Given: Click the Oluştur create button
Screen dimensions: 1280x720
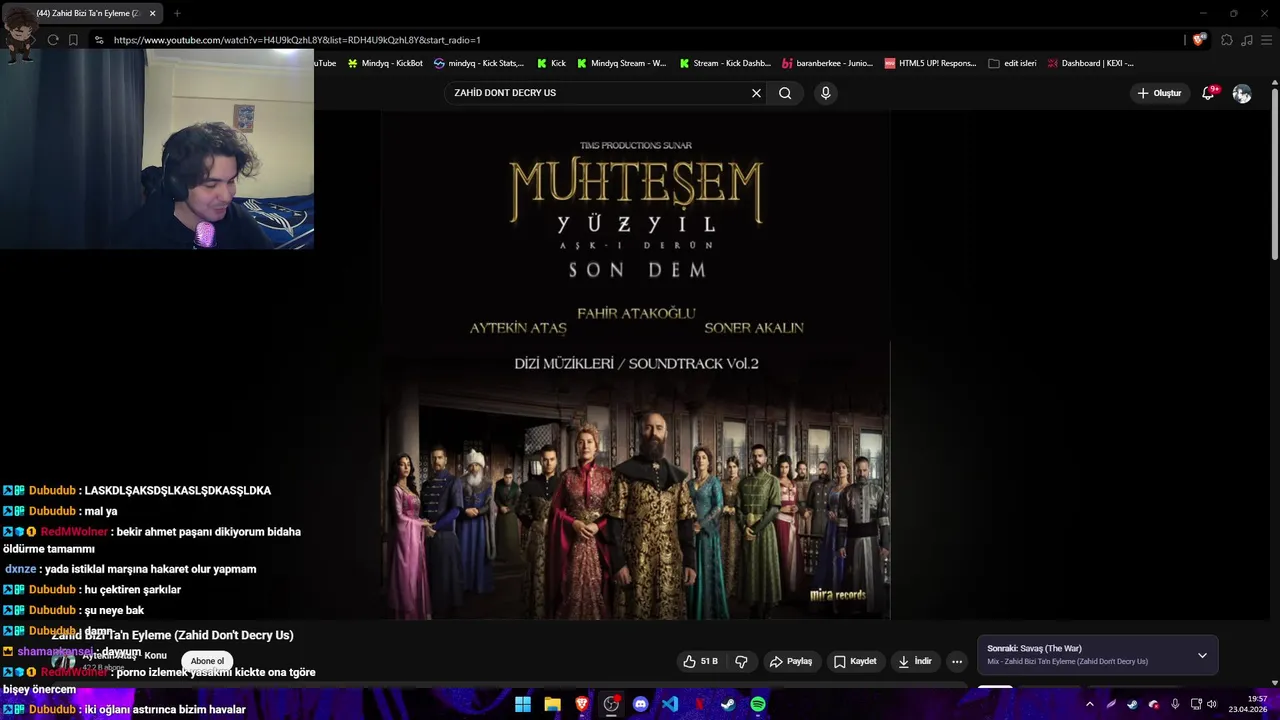Looking at the screenshot, I should click(1159, 93).
